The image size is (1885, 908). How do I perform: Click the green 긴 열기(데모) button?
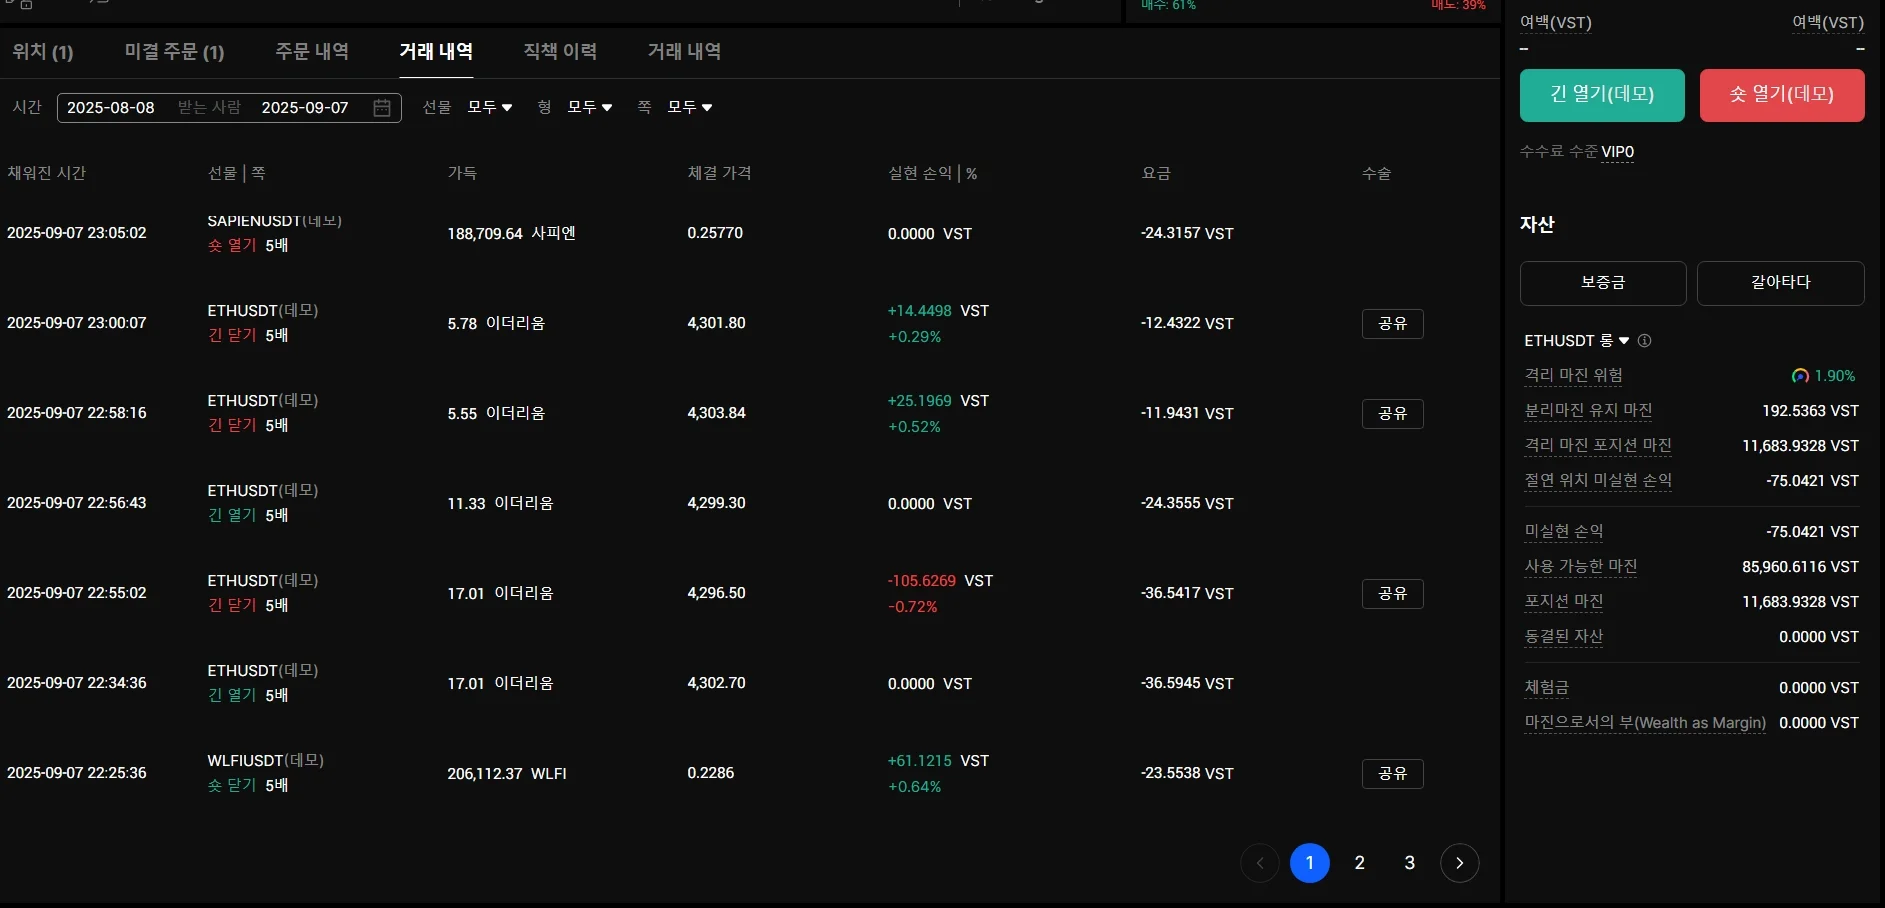pos(1602,95)
